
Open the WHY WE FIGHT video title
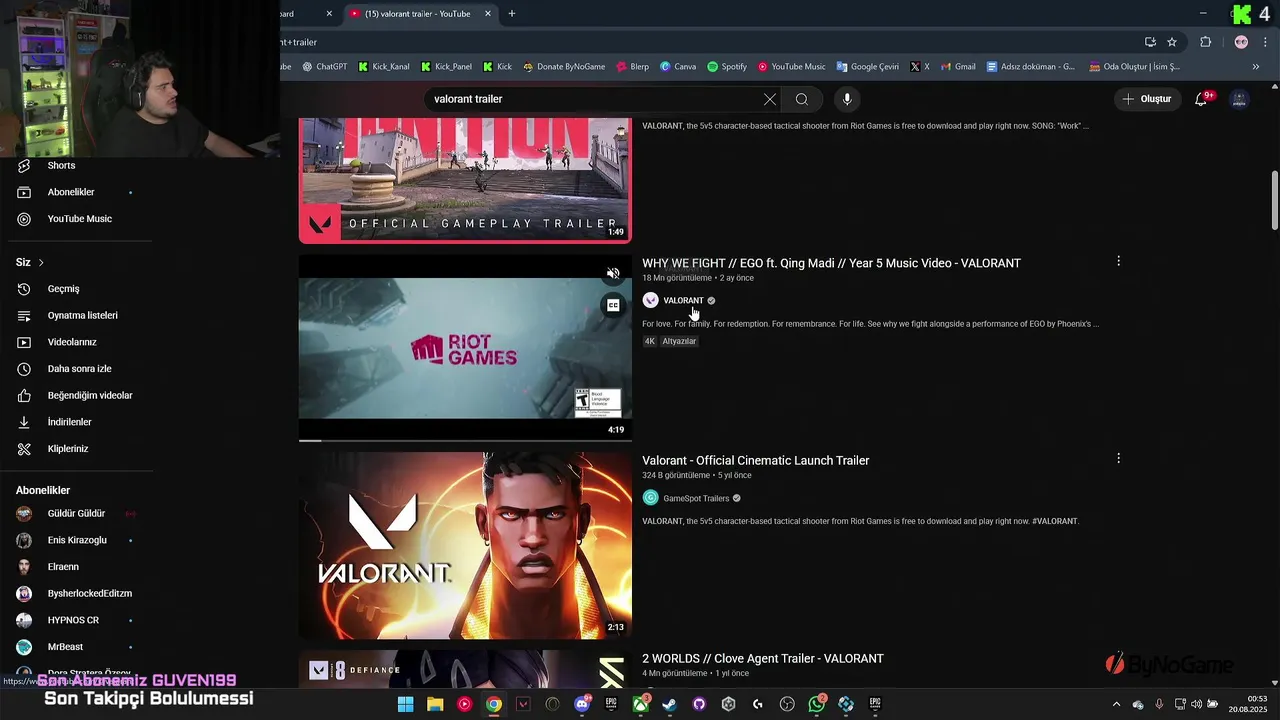tap(831, 263)
